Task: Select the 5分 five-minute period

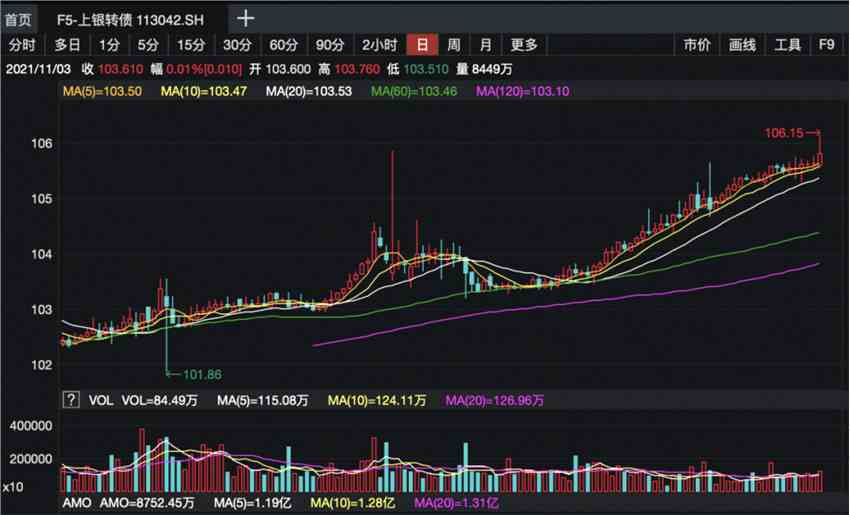Action: click(x=149, y=45)
